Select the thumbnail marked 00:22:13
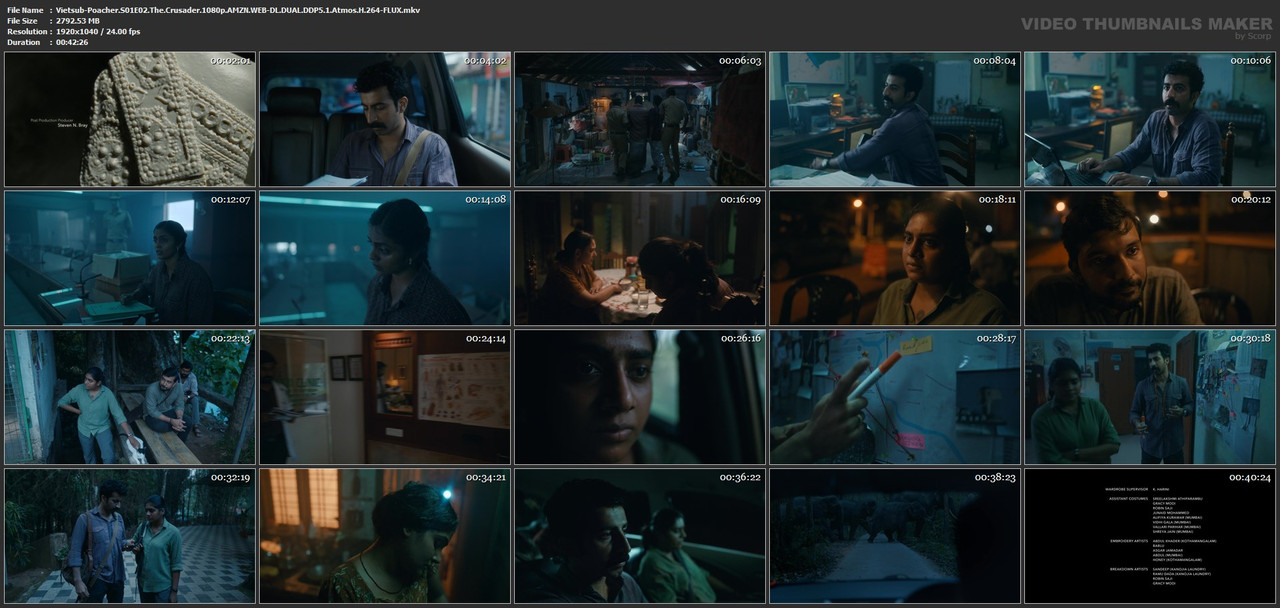Image resolution: width=1280 pixels, height=608 pixels. click(130, 397)
